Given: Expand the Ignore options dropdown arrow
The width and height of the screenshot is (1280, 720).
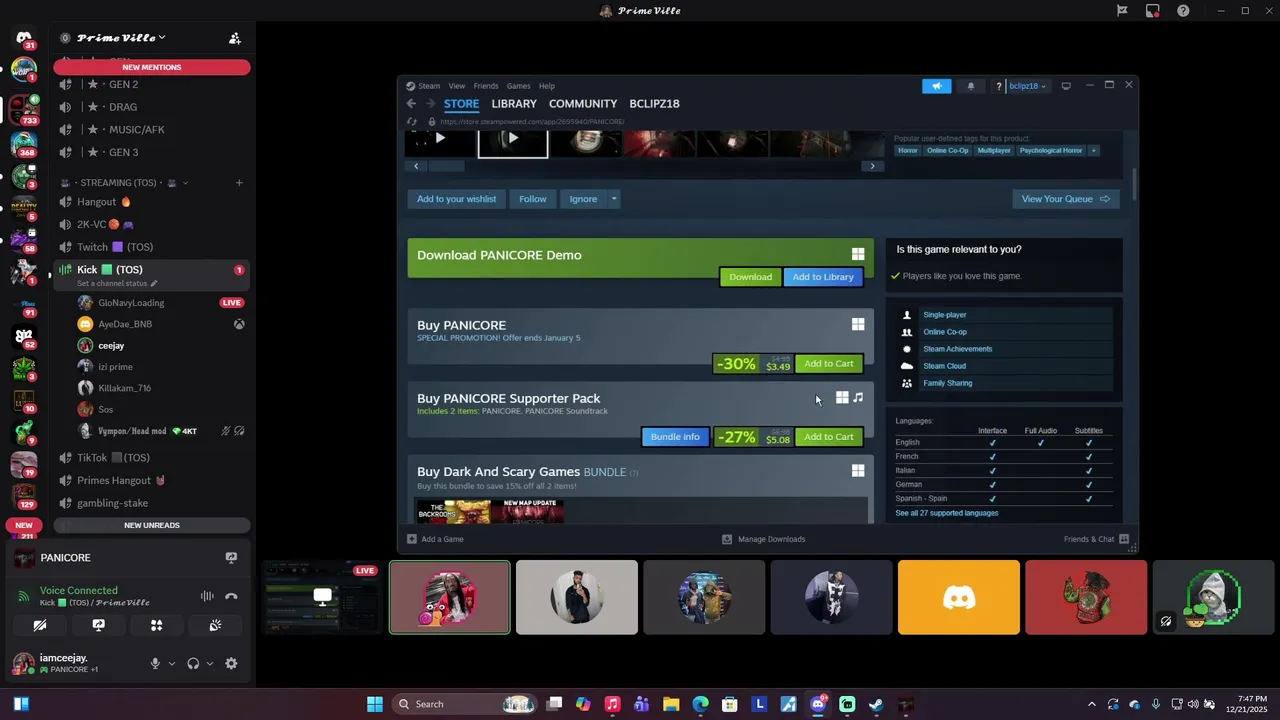Looking at the screenshot, I should tap(614, 199).
